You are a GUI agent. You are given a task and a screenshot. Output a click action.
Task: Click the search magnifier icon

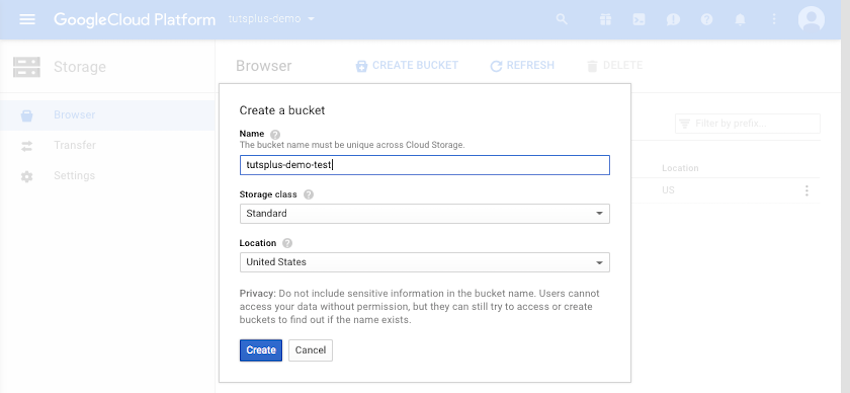[x=562, y=20]
